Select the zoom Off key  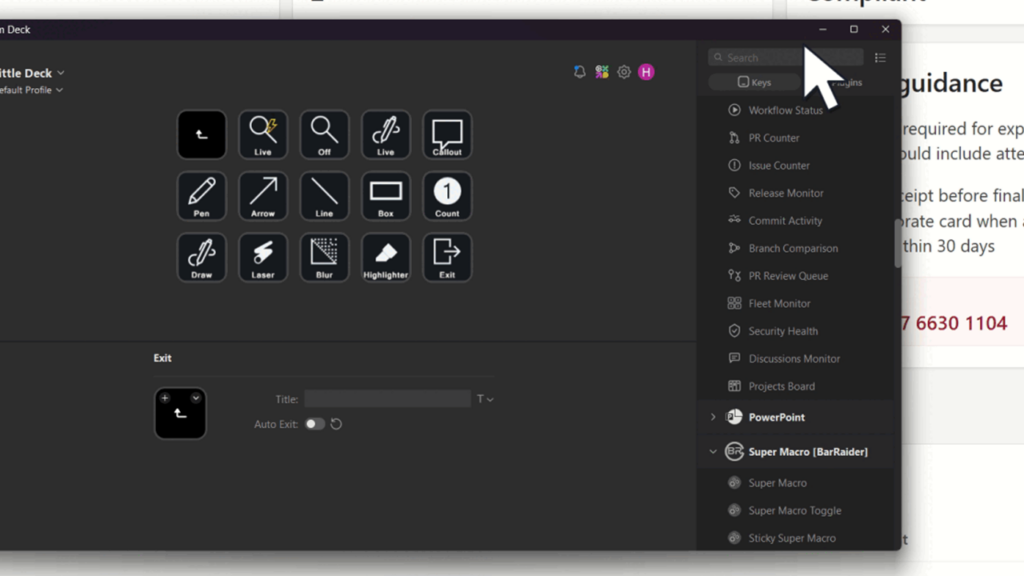[324, 135]
